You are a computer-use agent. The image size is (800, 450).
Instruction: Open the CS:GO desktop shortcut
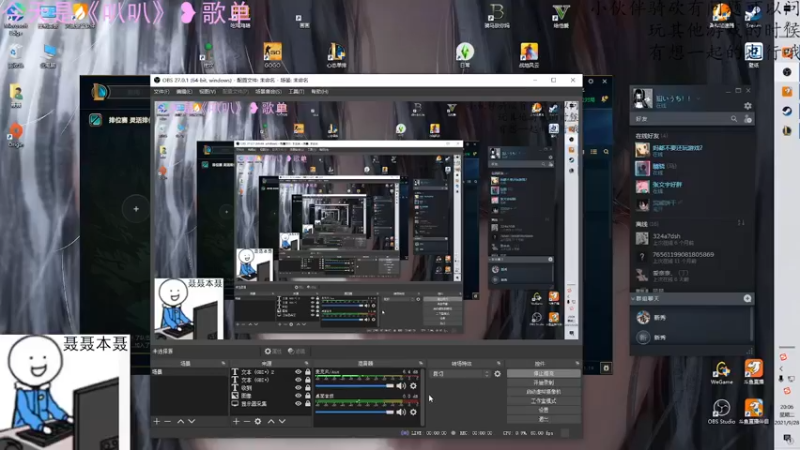[x=272, y=55]
